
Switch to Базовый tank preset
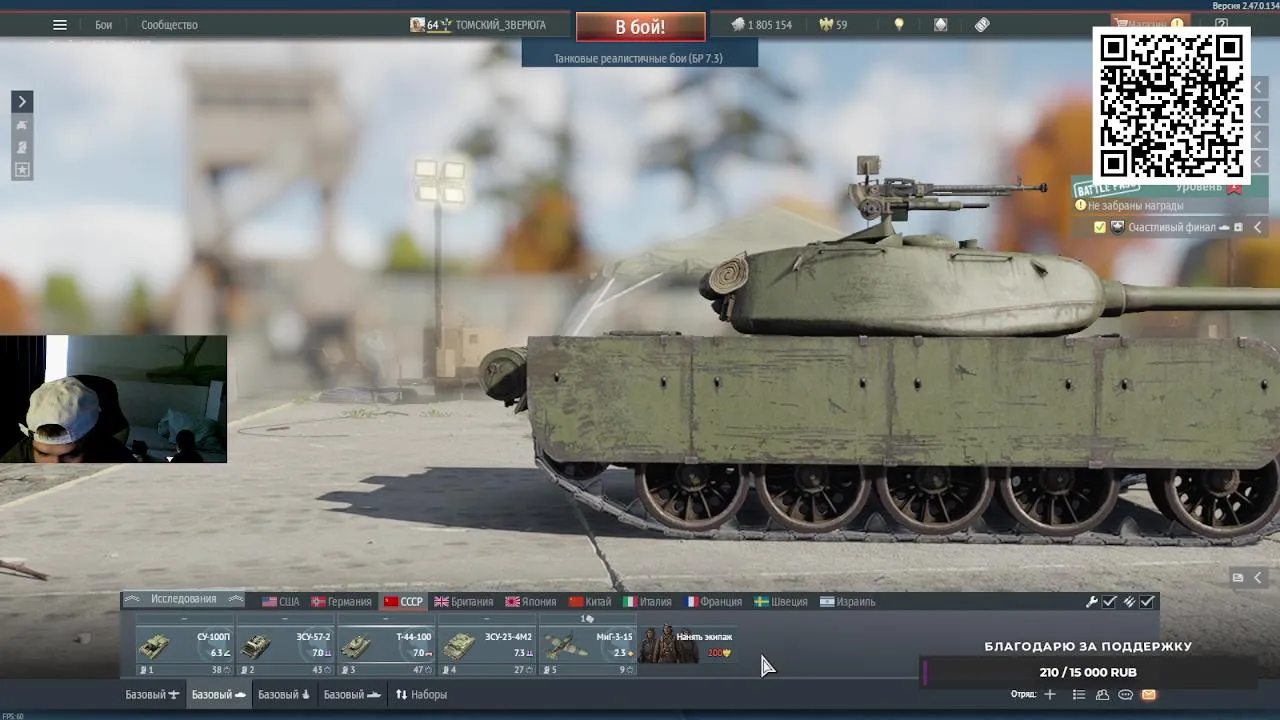click(x=219, y=694)
